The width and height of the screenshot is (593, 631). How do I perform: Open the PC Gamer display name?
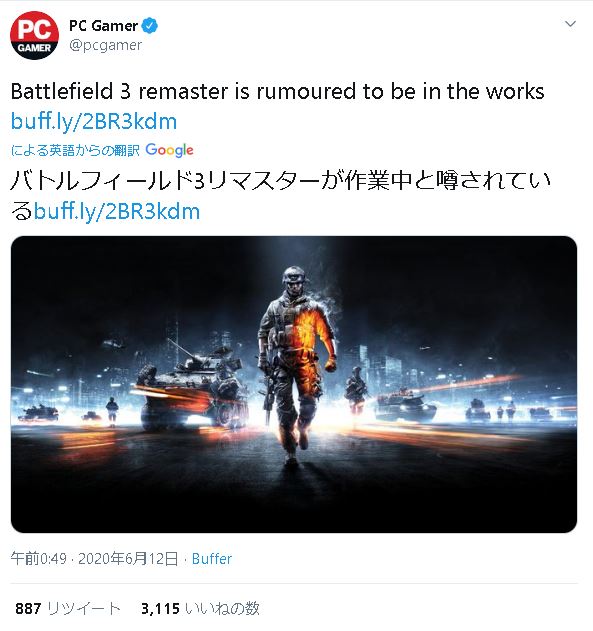click(103, 26)
